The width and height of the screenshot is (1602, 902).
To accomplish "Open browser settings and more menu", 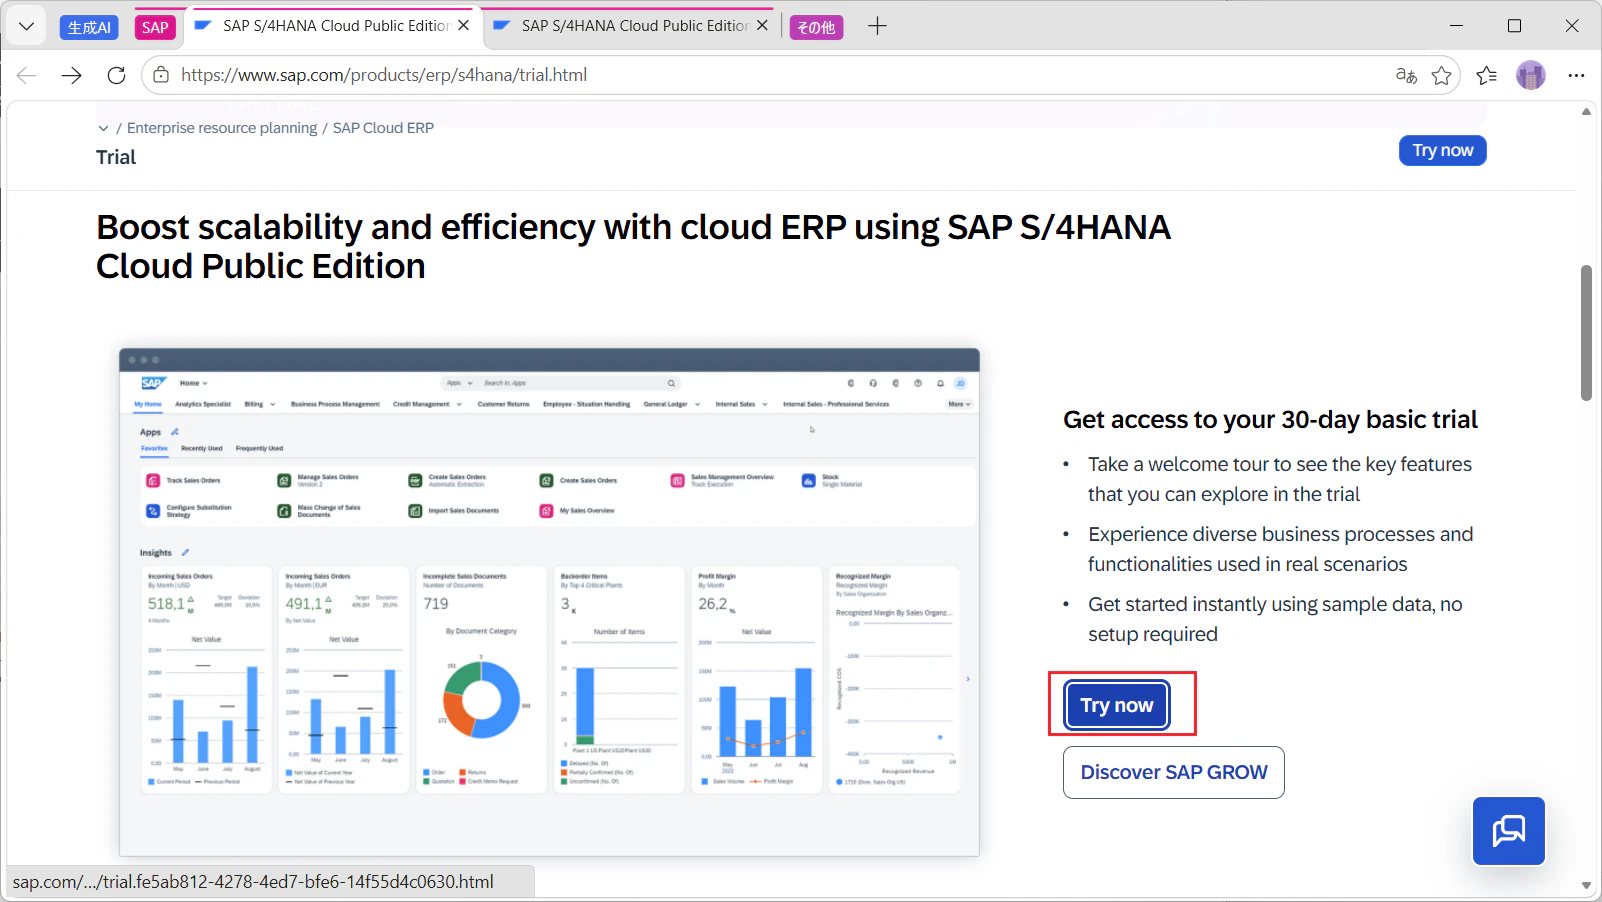I will tap(1577, 75).
